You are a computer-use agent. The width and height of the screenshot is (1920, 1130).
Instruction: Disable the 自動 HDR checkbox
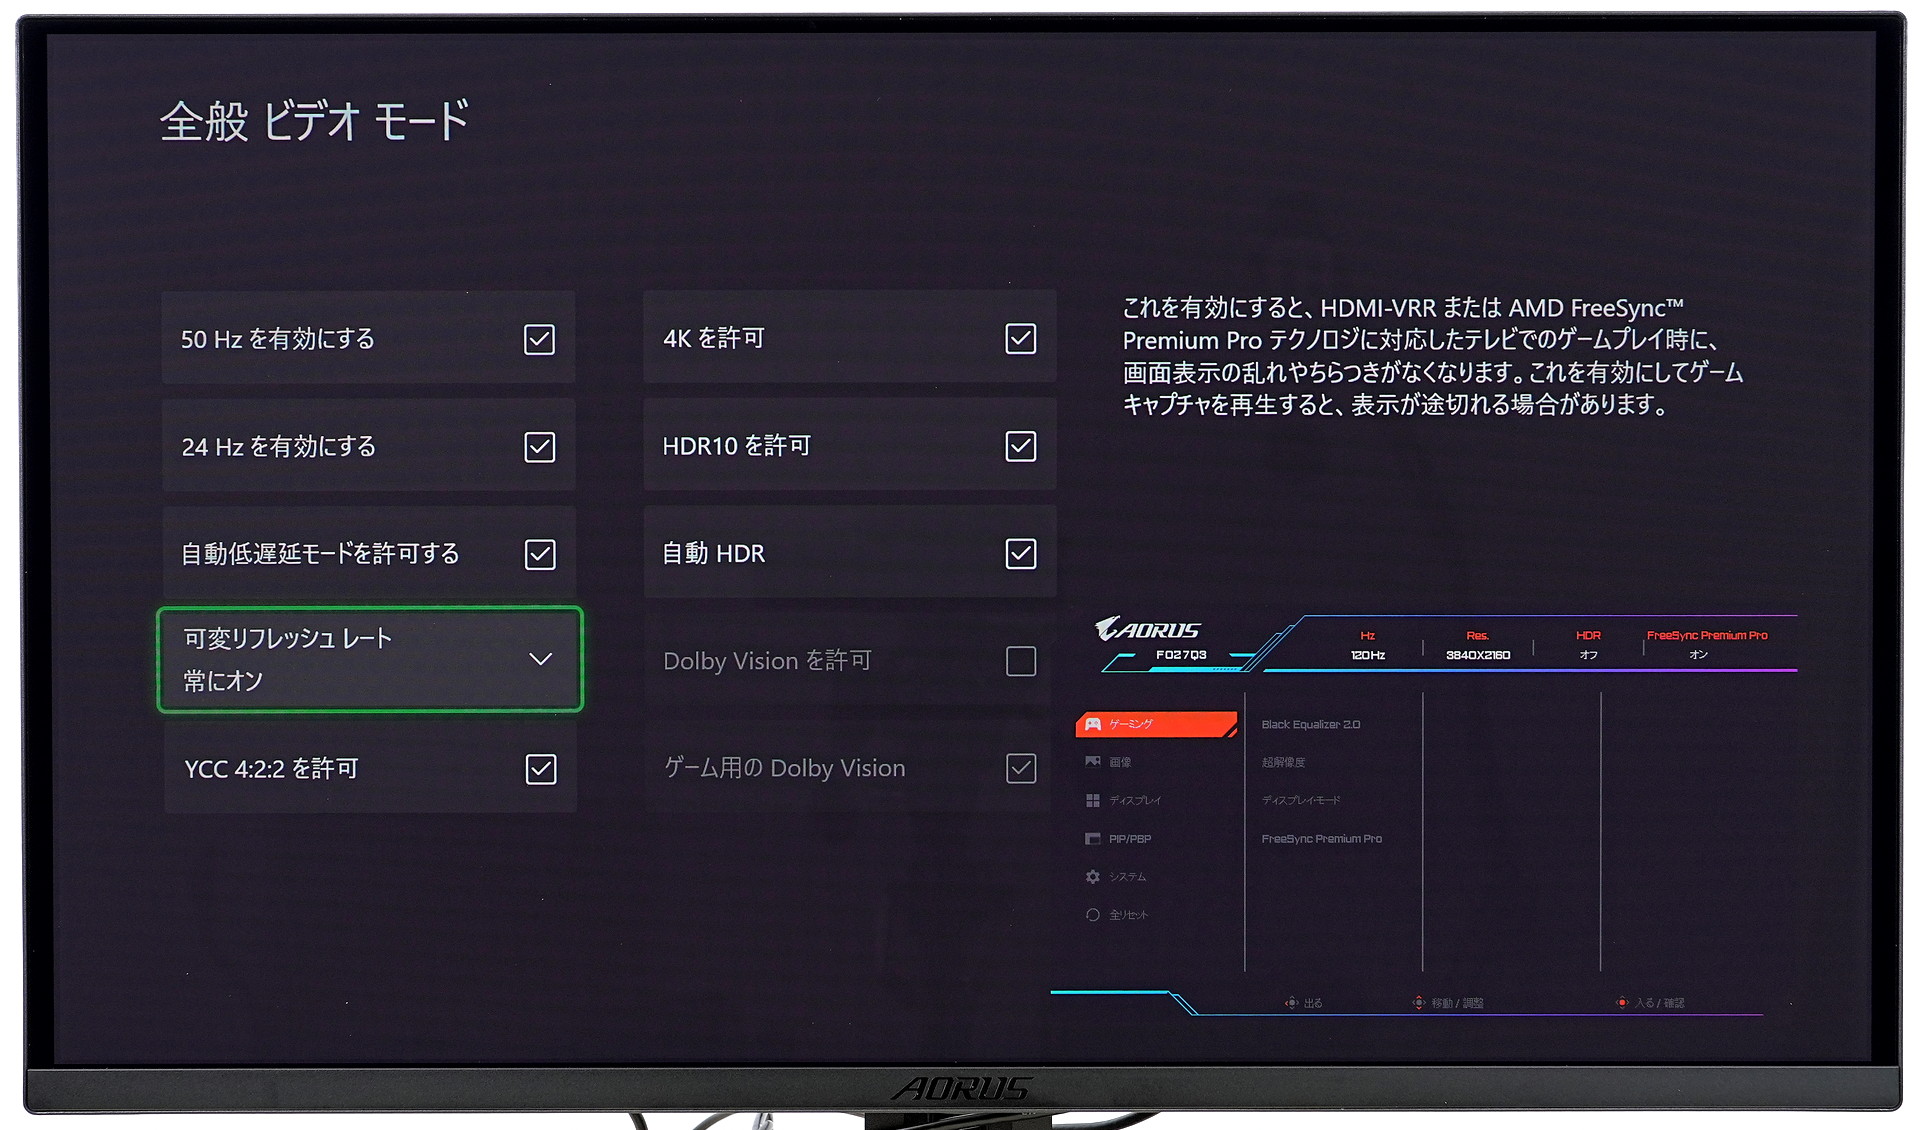(1020, 553)
